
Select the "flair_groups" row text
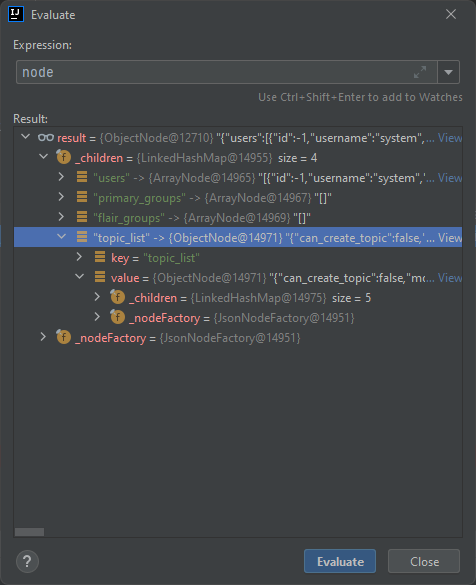[202, 218]
